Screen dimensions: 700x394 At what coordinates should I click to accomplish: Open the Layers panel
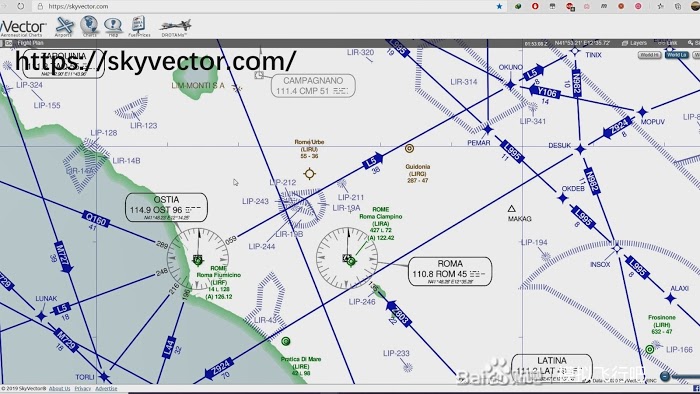tap(635, 43)
